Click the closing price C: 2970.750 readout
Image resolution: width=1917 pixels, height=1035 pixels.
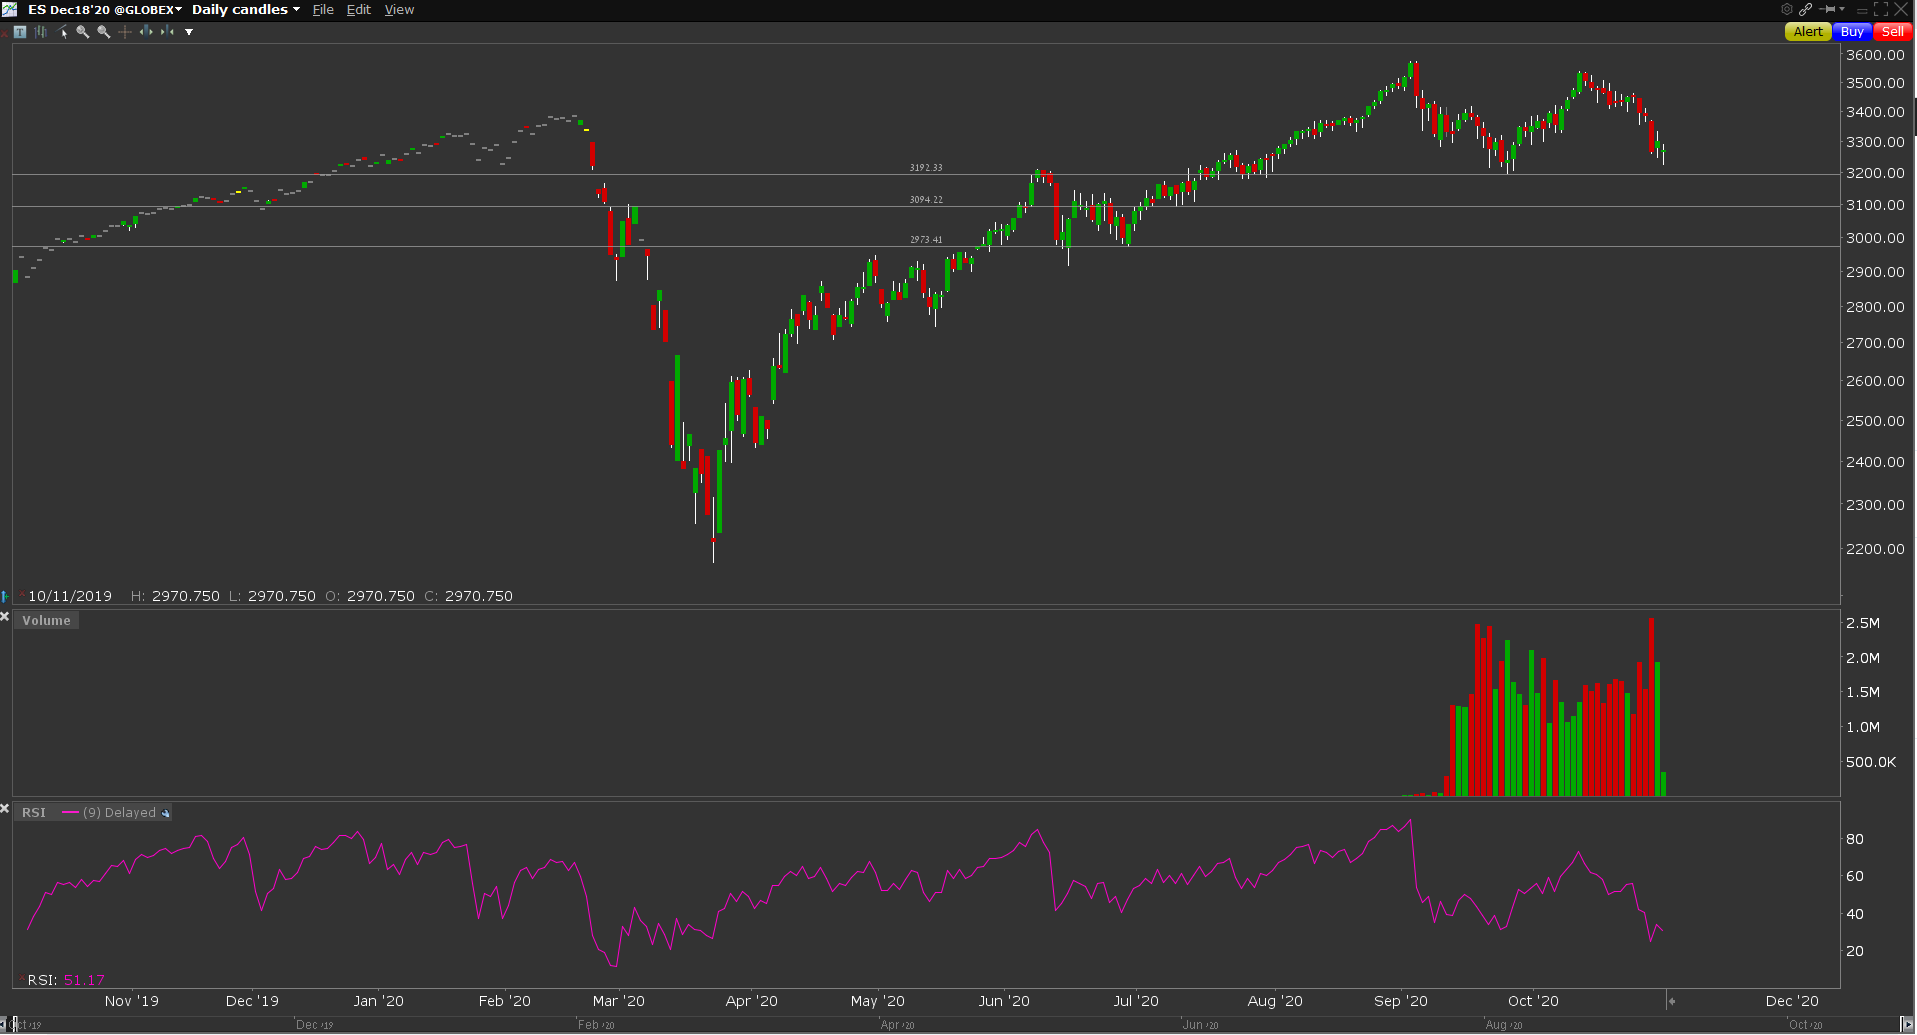click(x=468, y=596)
